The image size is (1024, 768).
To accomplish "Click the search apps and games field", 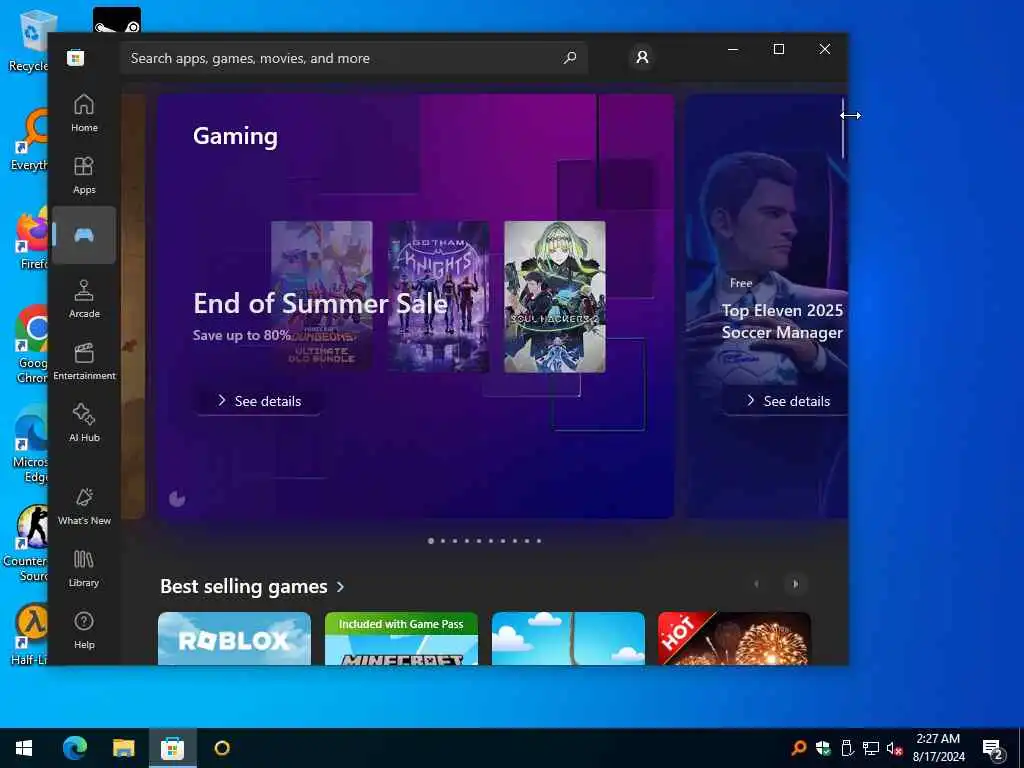I will [x=354, y=58].
